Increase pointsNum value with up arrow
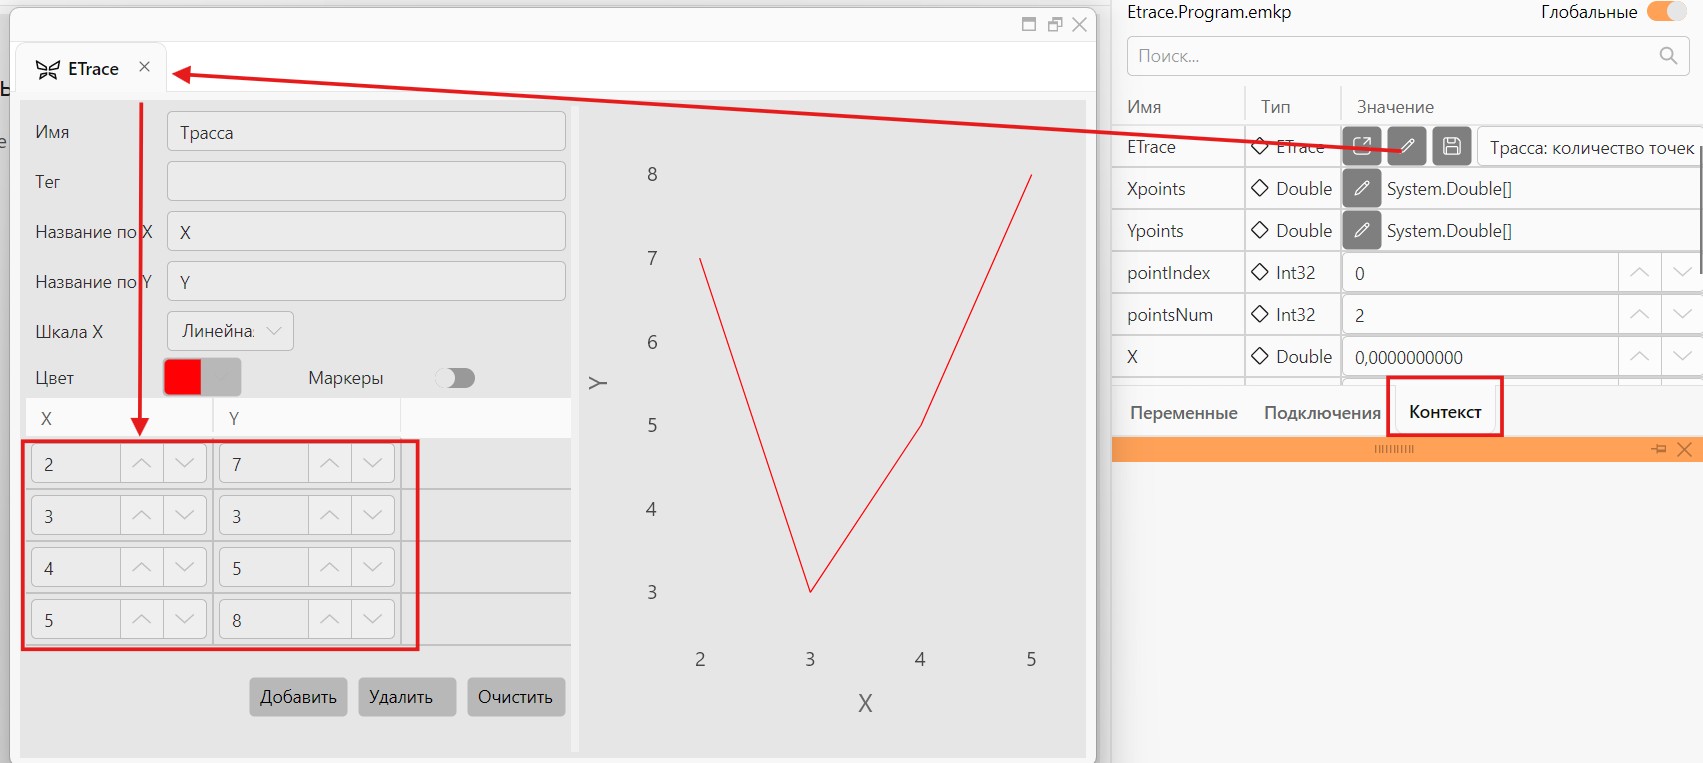This screenshot has height=763, width=1703. click(x=1639, y=314)
